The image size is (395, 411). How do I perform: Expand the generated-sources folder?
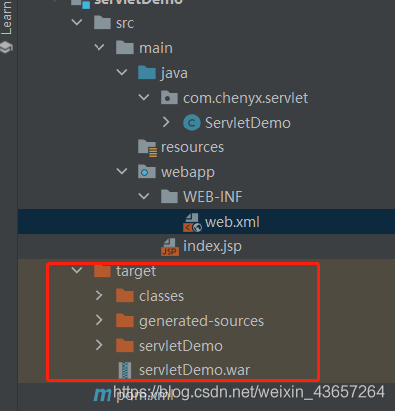[x=99, y=320]
